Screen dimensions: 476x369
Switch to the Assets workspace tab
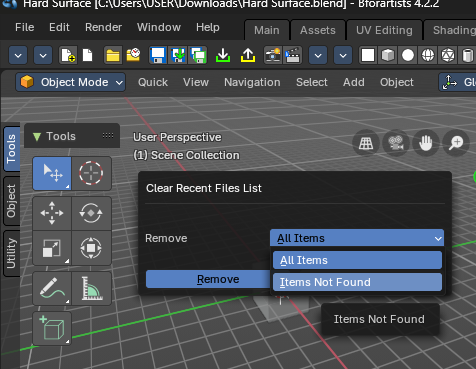(x=318, y=30)
